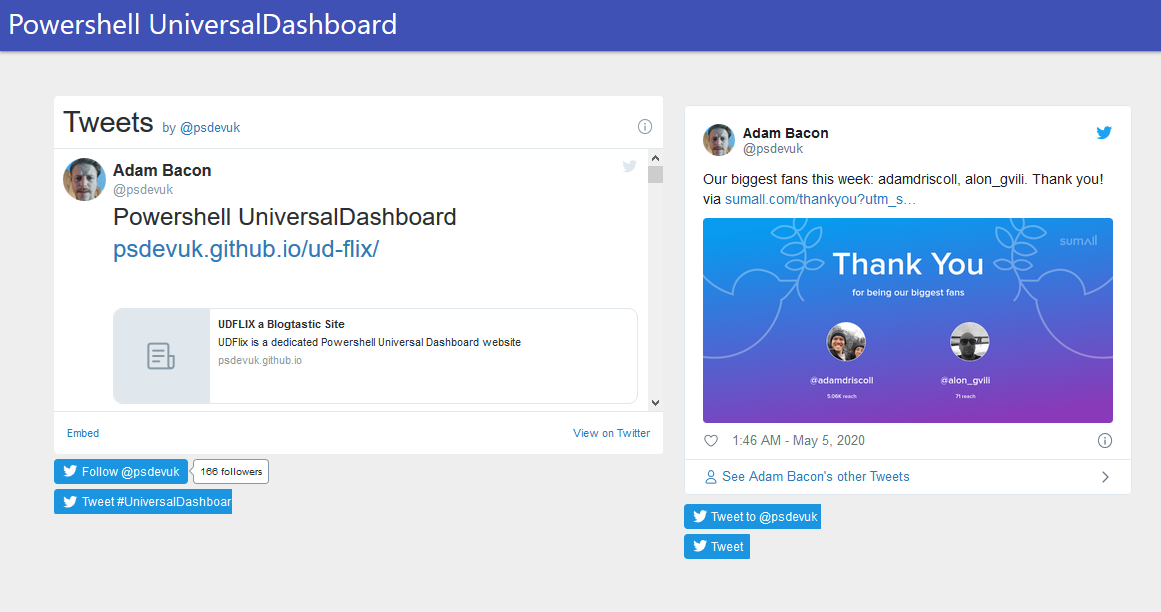Click the Powershell UniversalDashboard navbar title
Screen dimensions: 1161x612
pos(203,24)
